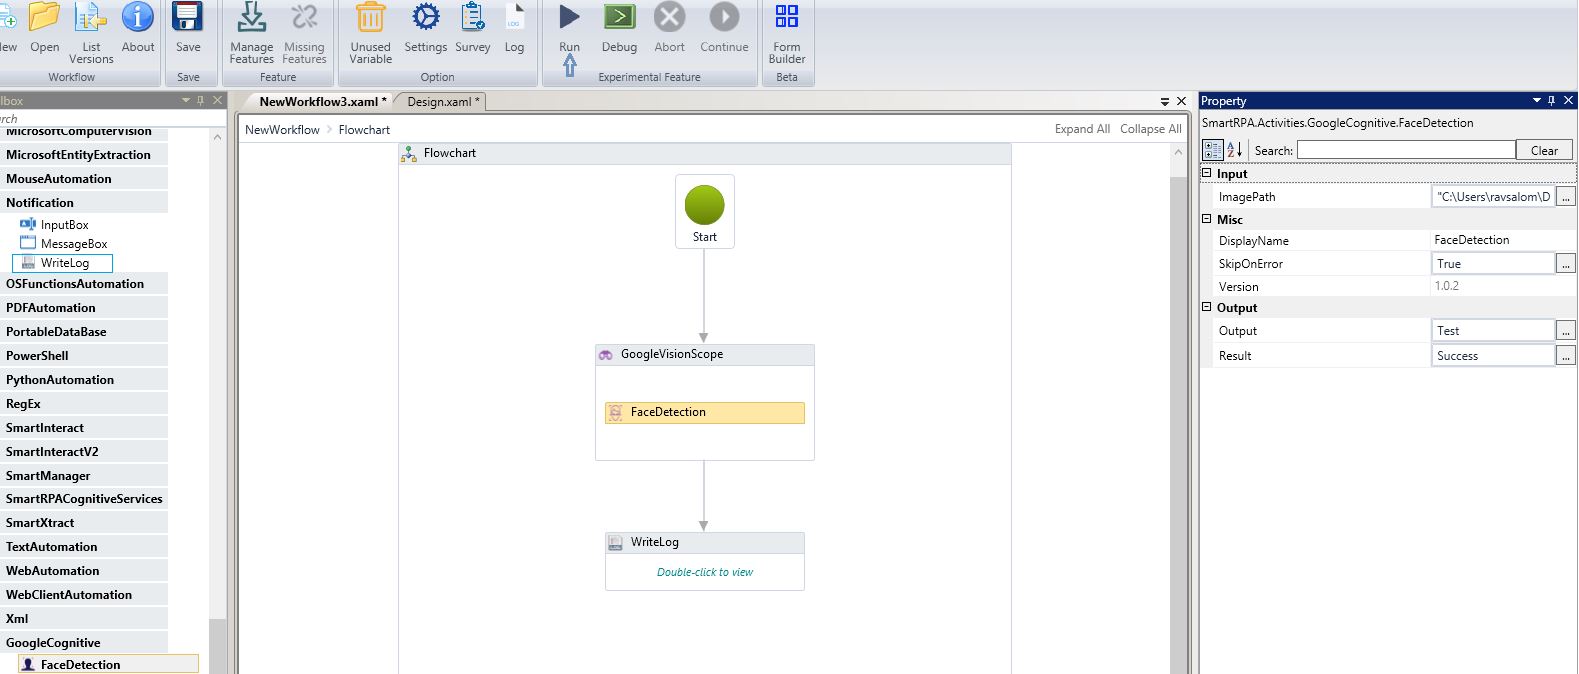Open Manage Features
This screenshot has height=674, width=1579.
tap(251, 18)
